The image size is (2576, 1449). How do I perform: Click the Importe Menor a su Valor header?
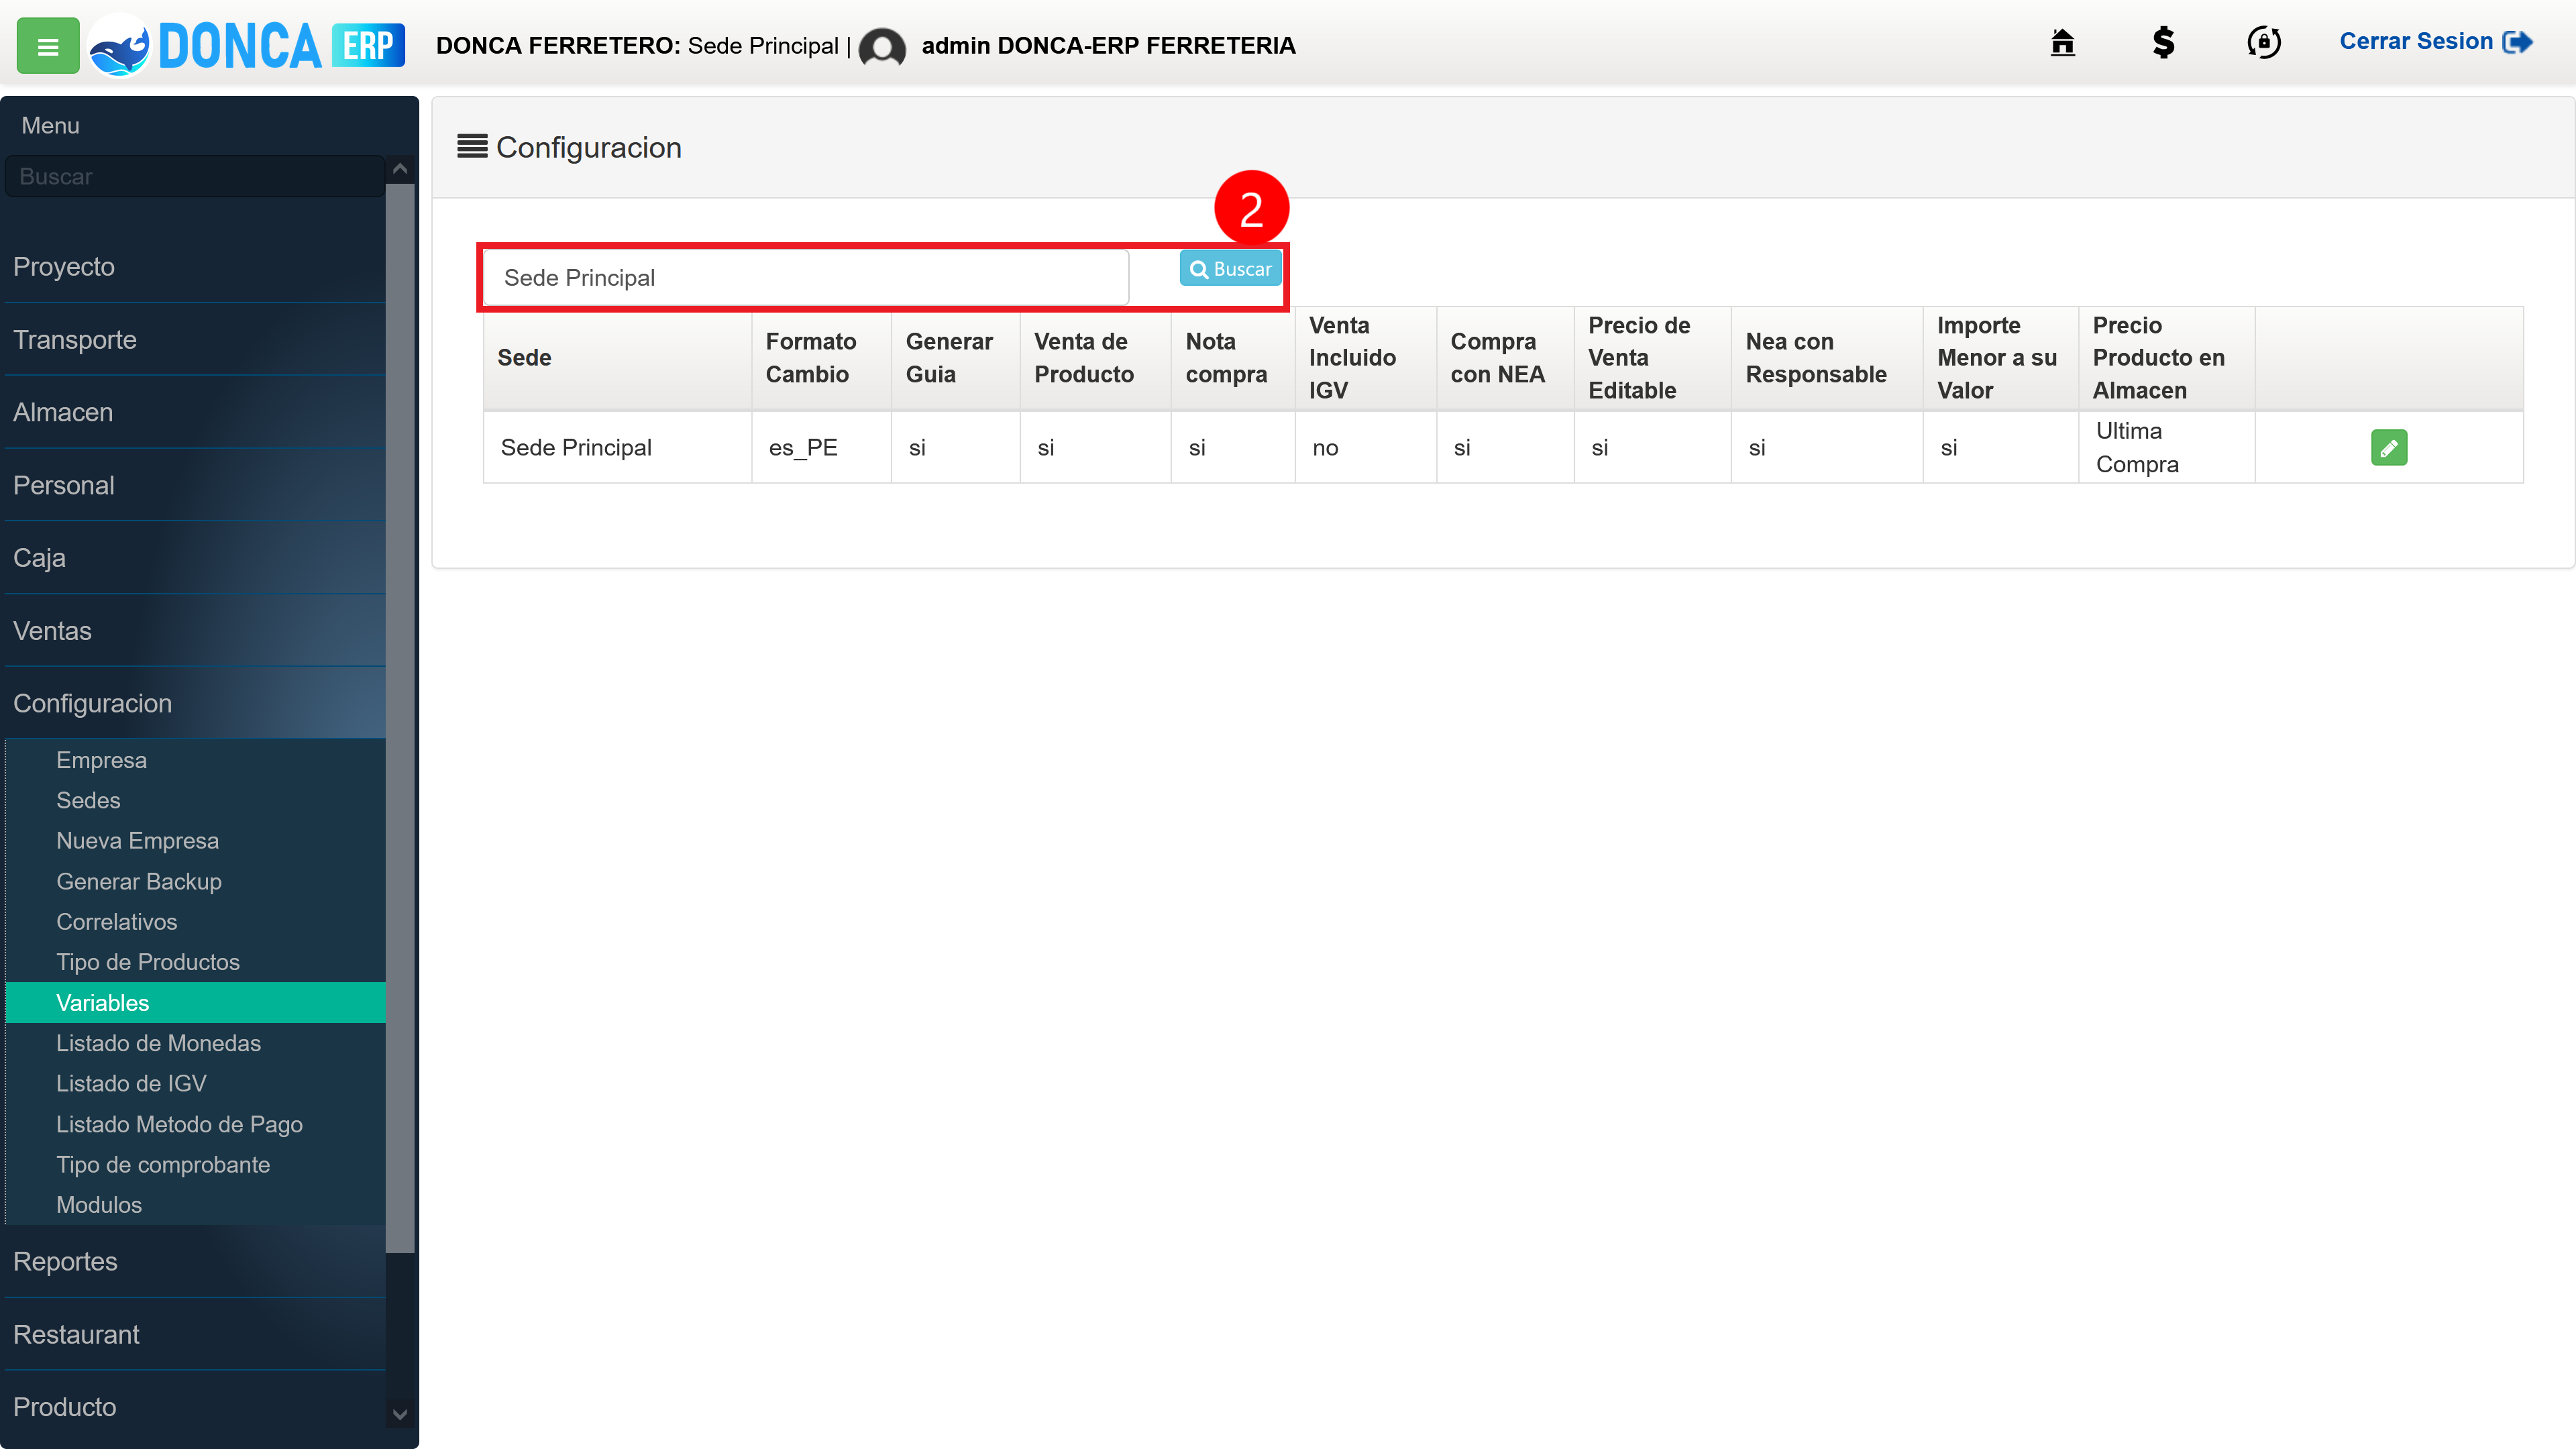(2001, 358)
